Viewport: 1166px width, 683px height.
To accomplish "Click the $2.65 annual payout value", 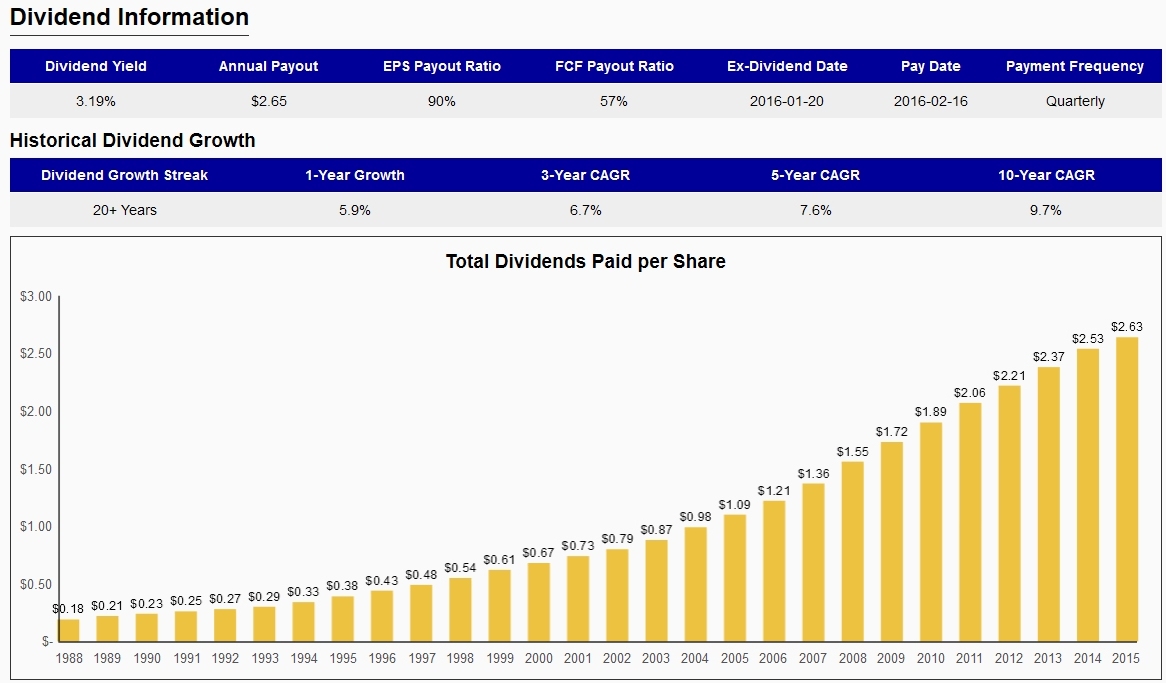I will pyautogui.click(x=268, y=101).
